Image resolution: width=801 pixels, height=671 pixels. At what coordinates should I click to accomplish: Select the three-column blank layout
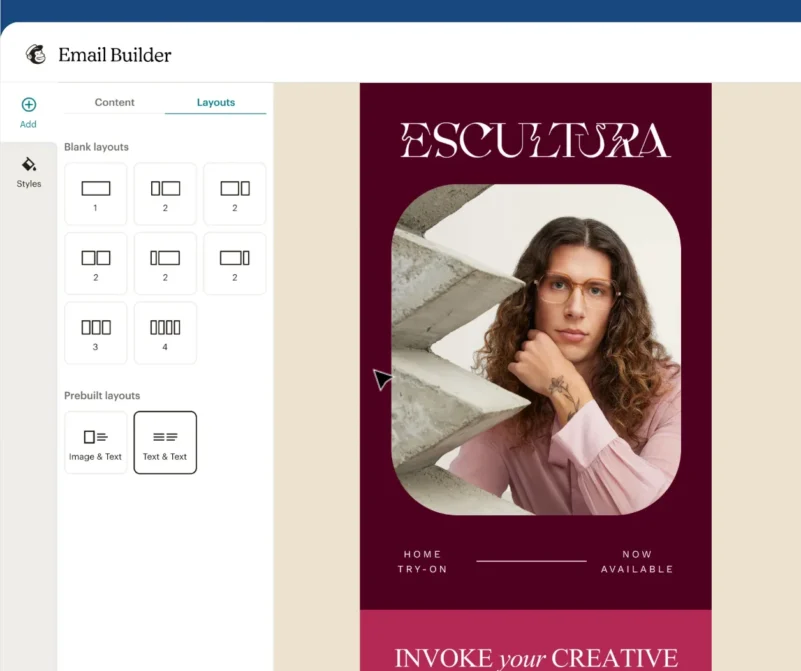(x=96, y=332)
